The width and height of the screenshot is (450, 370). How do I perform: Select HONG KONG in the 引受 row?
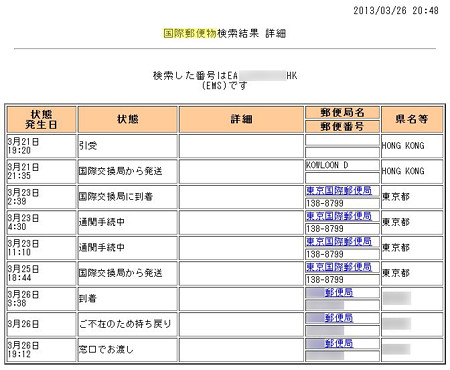(x=412, y=146)
